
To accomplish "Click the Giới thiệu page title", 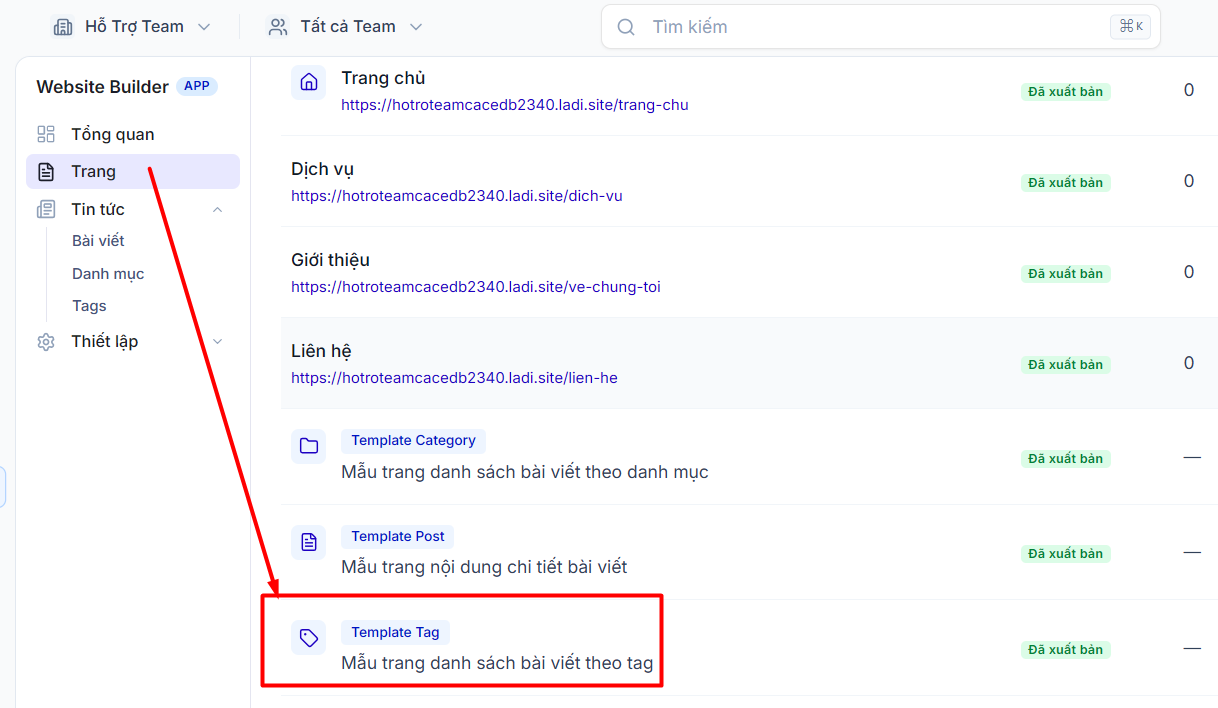I will pos(330,260).
